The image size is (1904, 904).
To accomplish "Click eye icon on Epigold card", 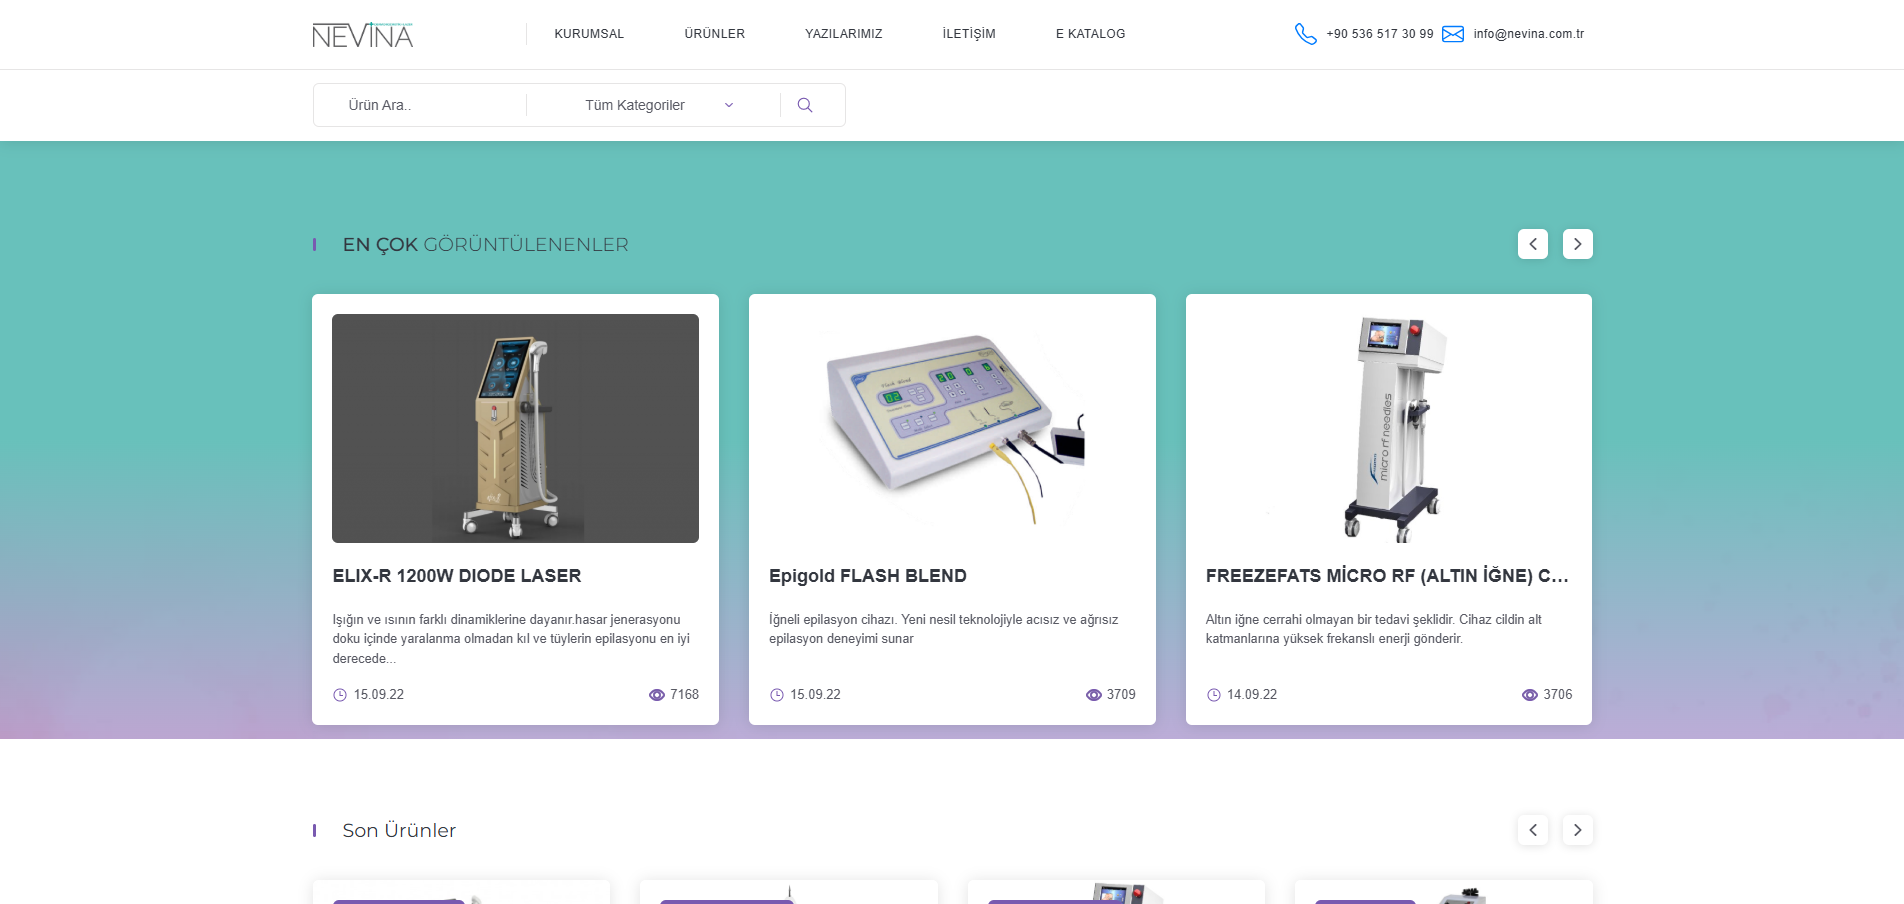I will click(1094, 695).
